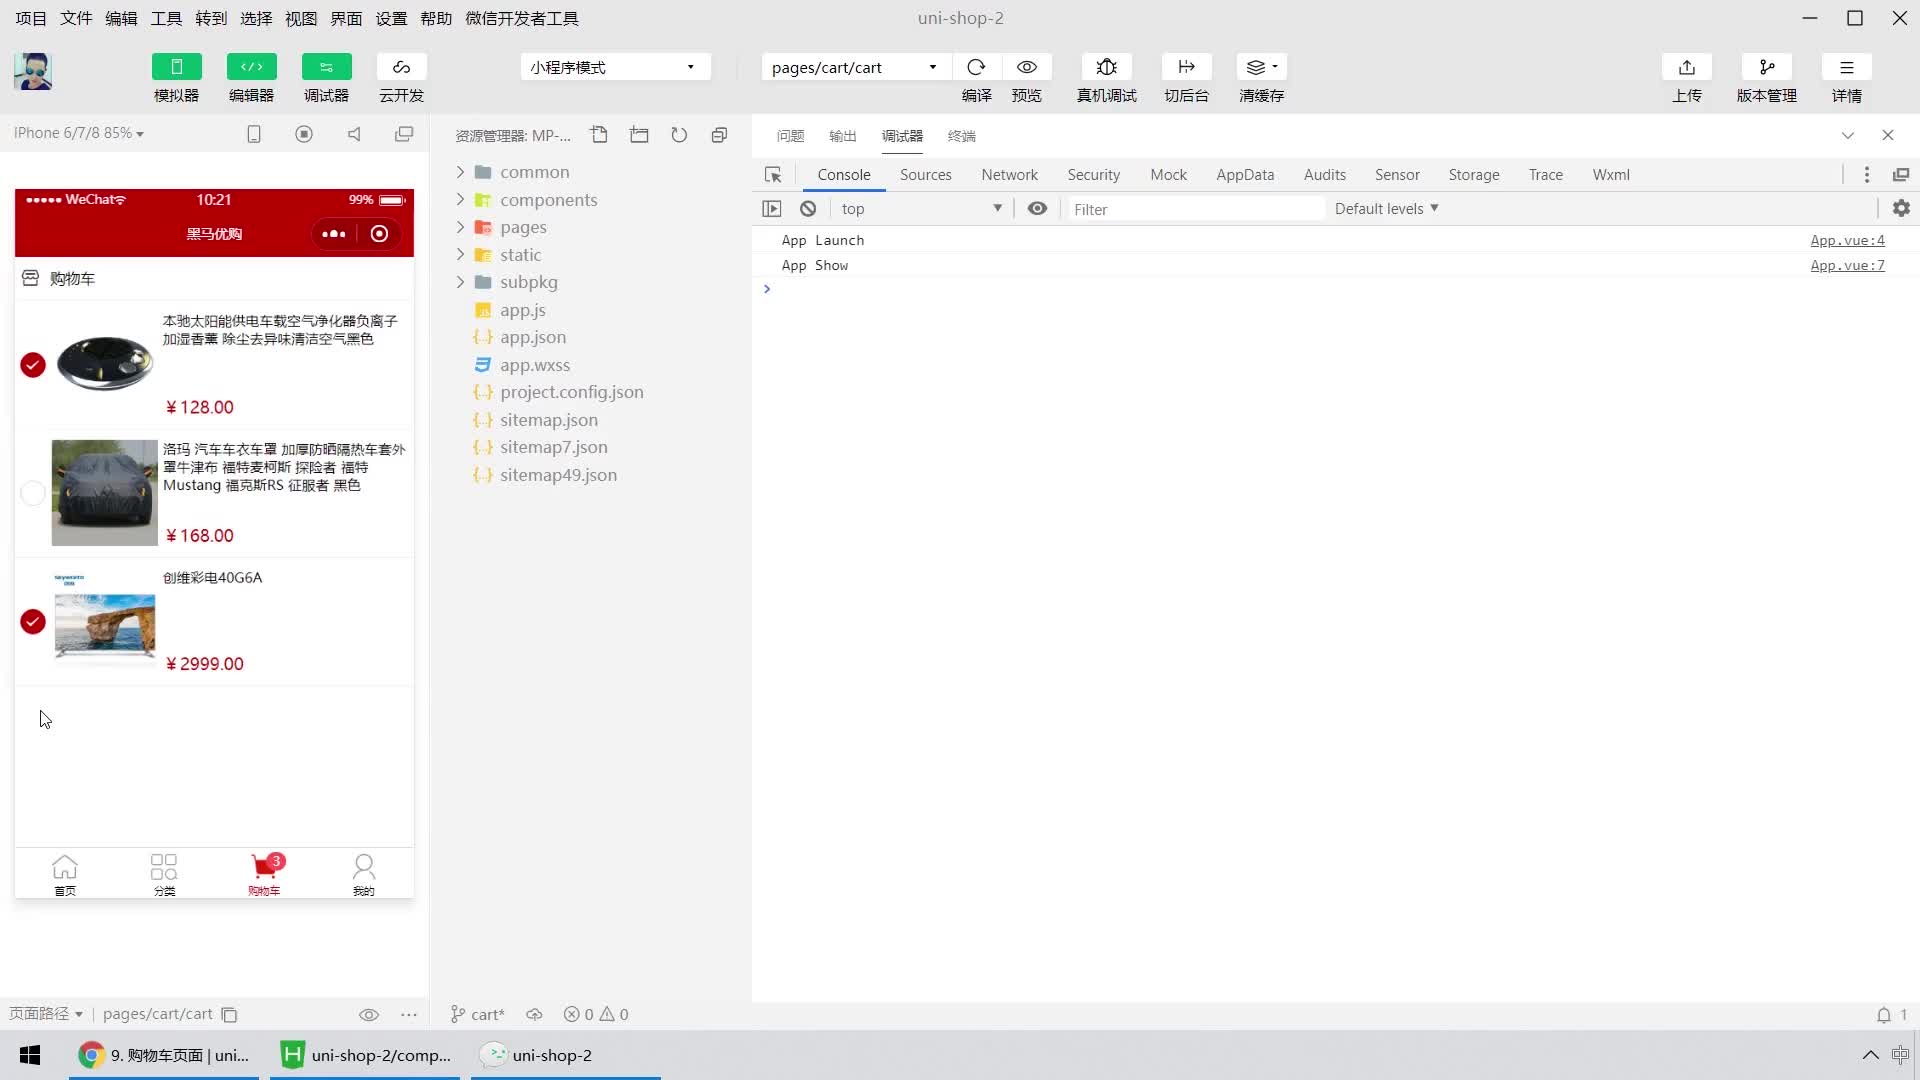This screenshot has height=1080, width=1920.
Task: Click the 预览 (Preview) eye icon
Action: [x=1026, y=66]
